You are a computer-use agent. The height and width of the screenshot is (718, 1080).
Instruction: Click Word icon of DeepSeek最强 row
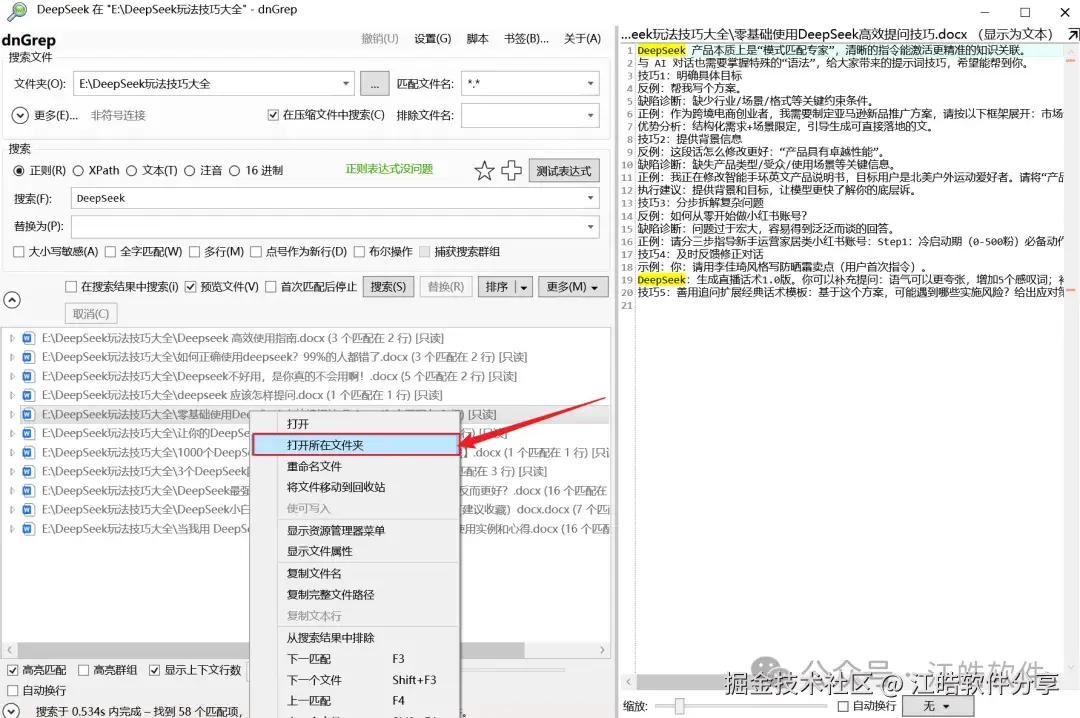[28, 491]
